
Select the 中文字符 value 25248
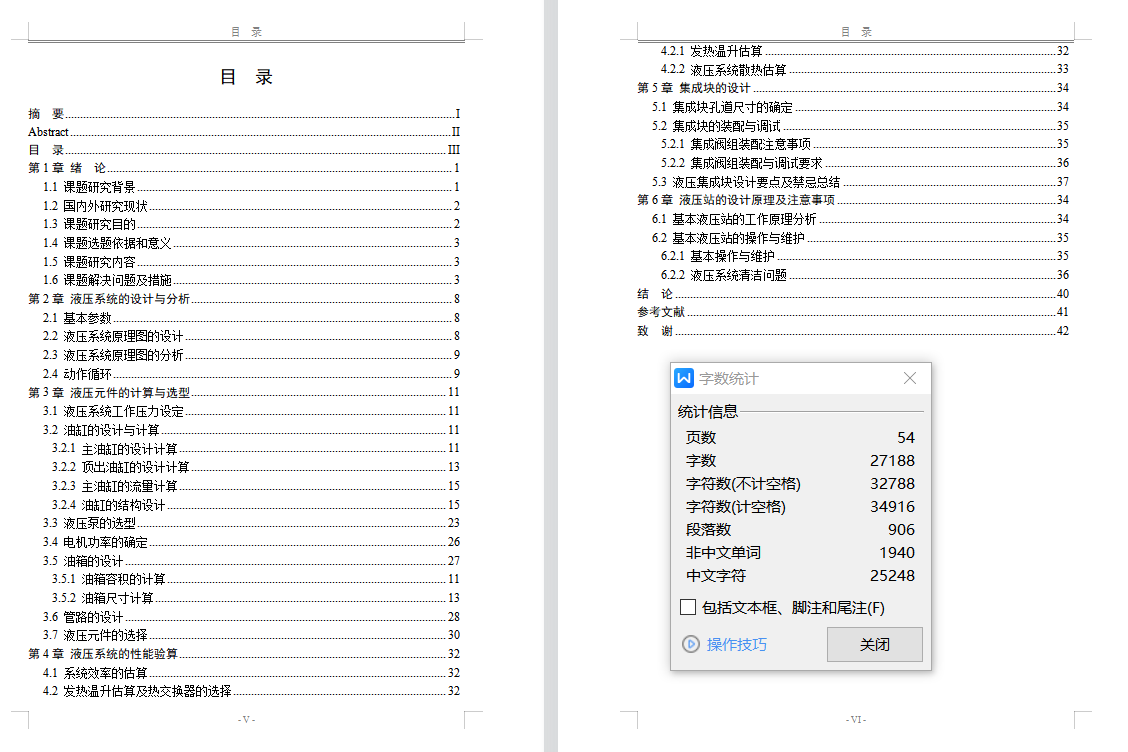coord(892,576)
